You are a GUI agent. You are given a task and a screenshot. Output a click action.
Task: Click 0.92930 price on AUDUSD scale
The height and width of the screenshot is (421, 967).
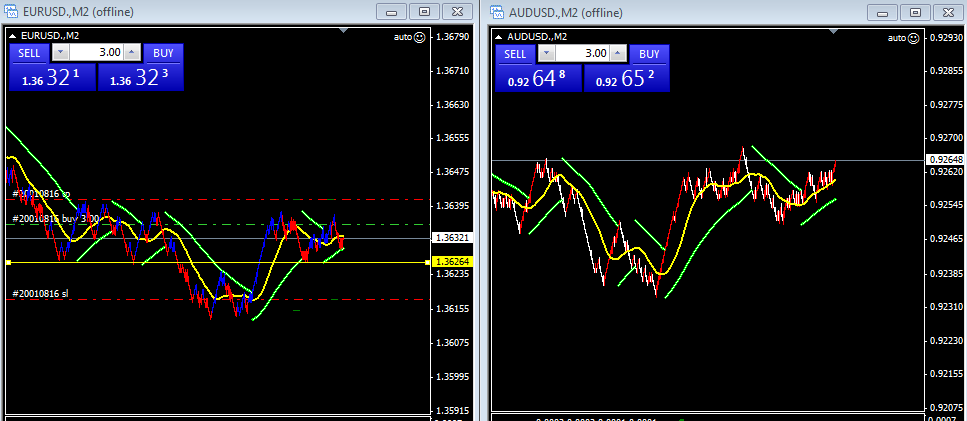point(946,38)
